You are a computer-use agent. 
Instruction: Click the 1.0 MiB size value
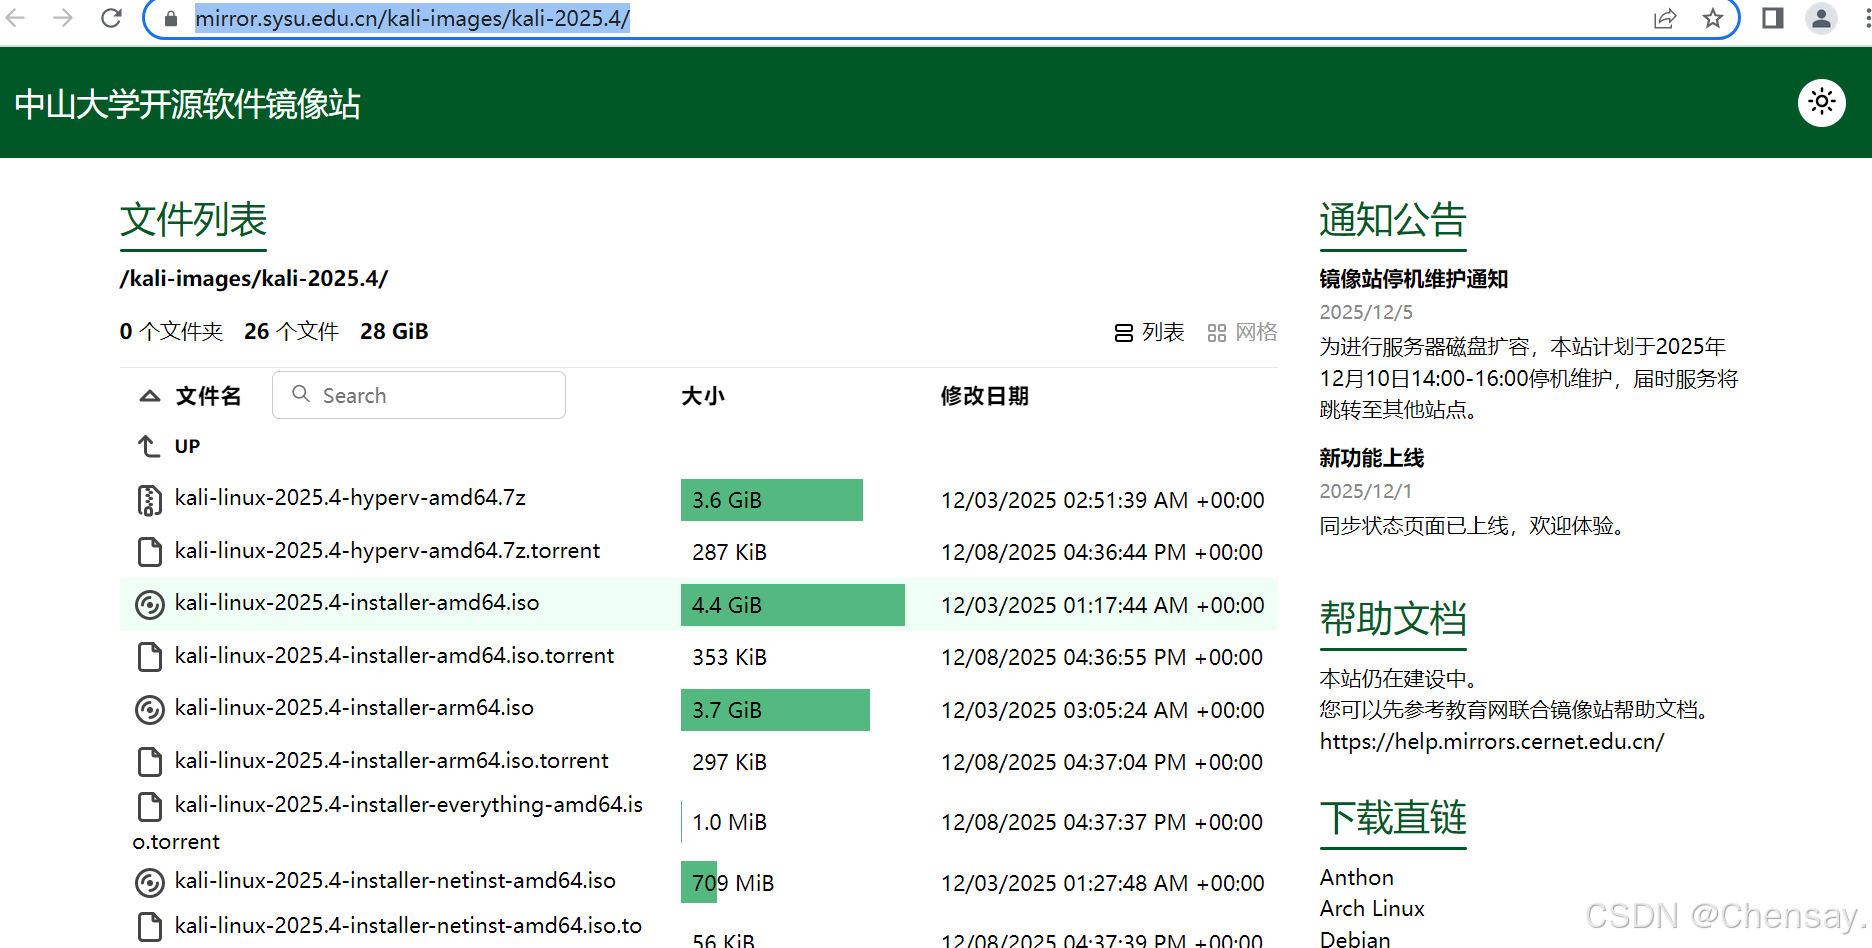click(729, 823)
